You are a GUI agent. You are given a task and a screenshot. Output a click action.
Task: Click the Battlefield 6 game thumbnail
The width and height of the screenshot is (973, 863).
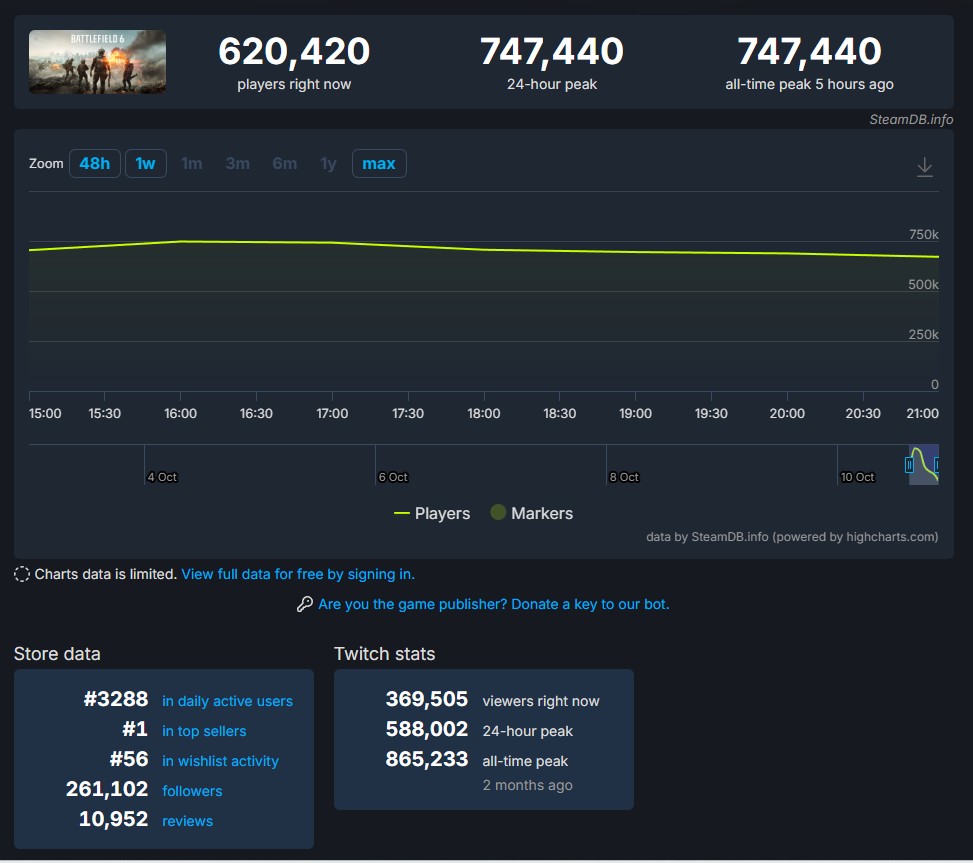click(97, 62)
